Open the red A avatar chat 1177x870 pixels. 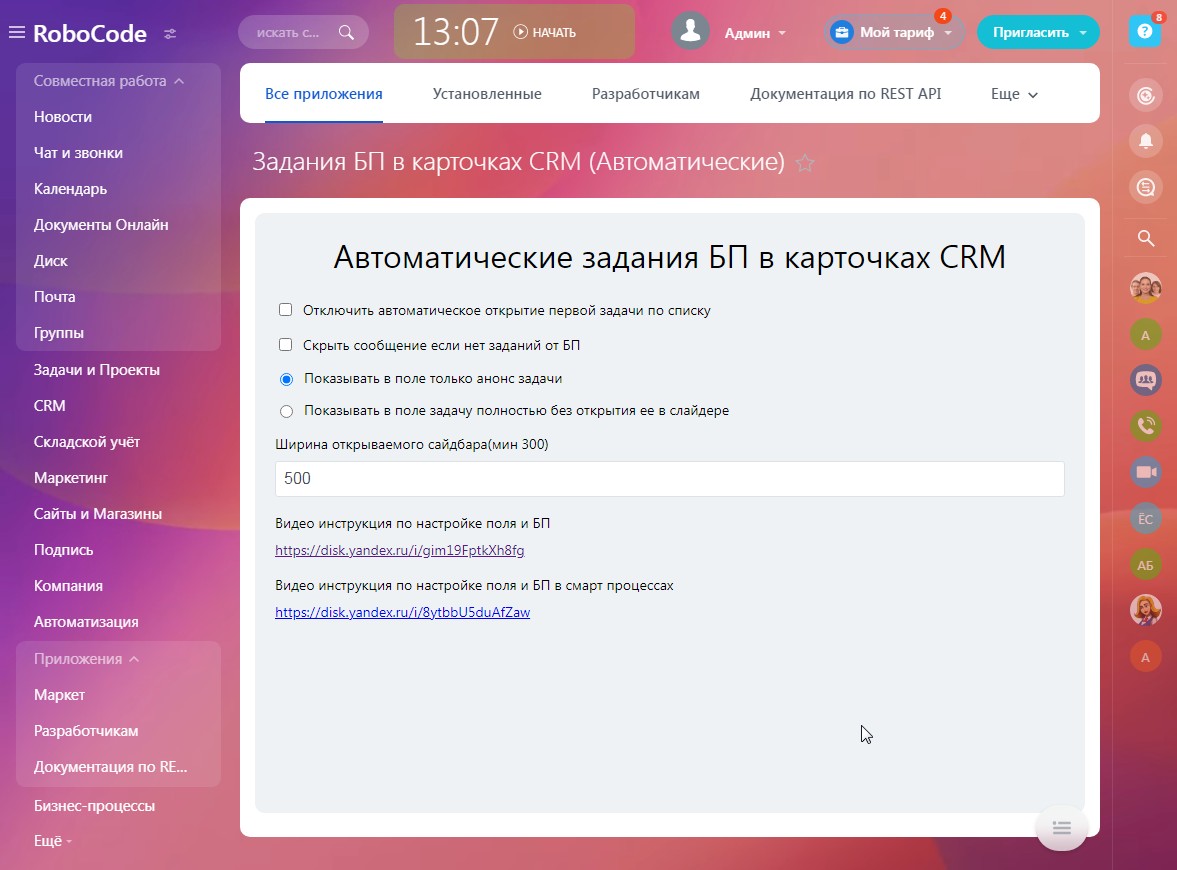[x=1145, y=658]
